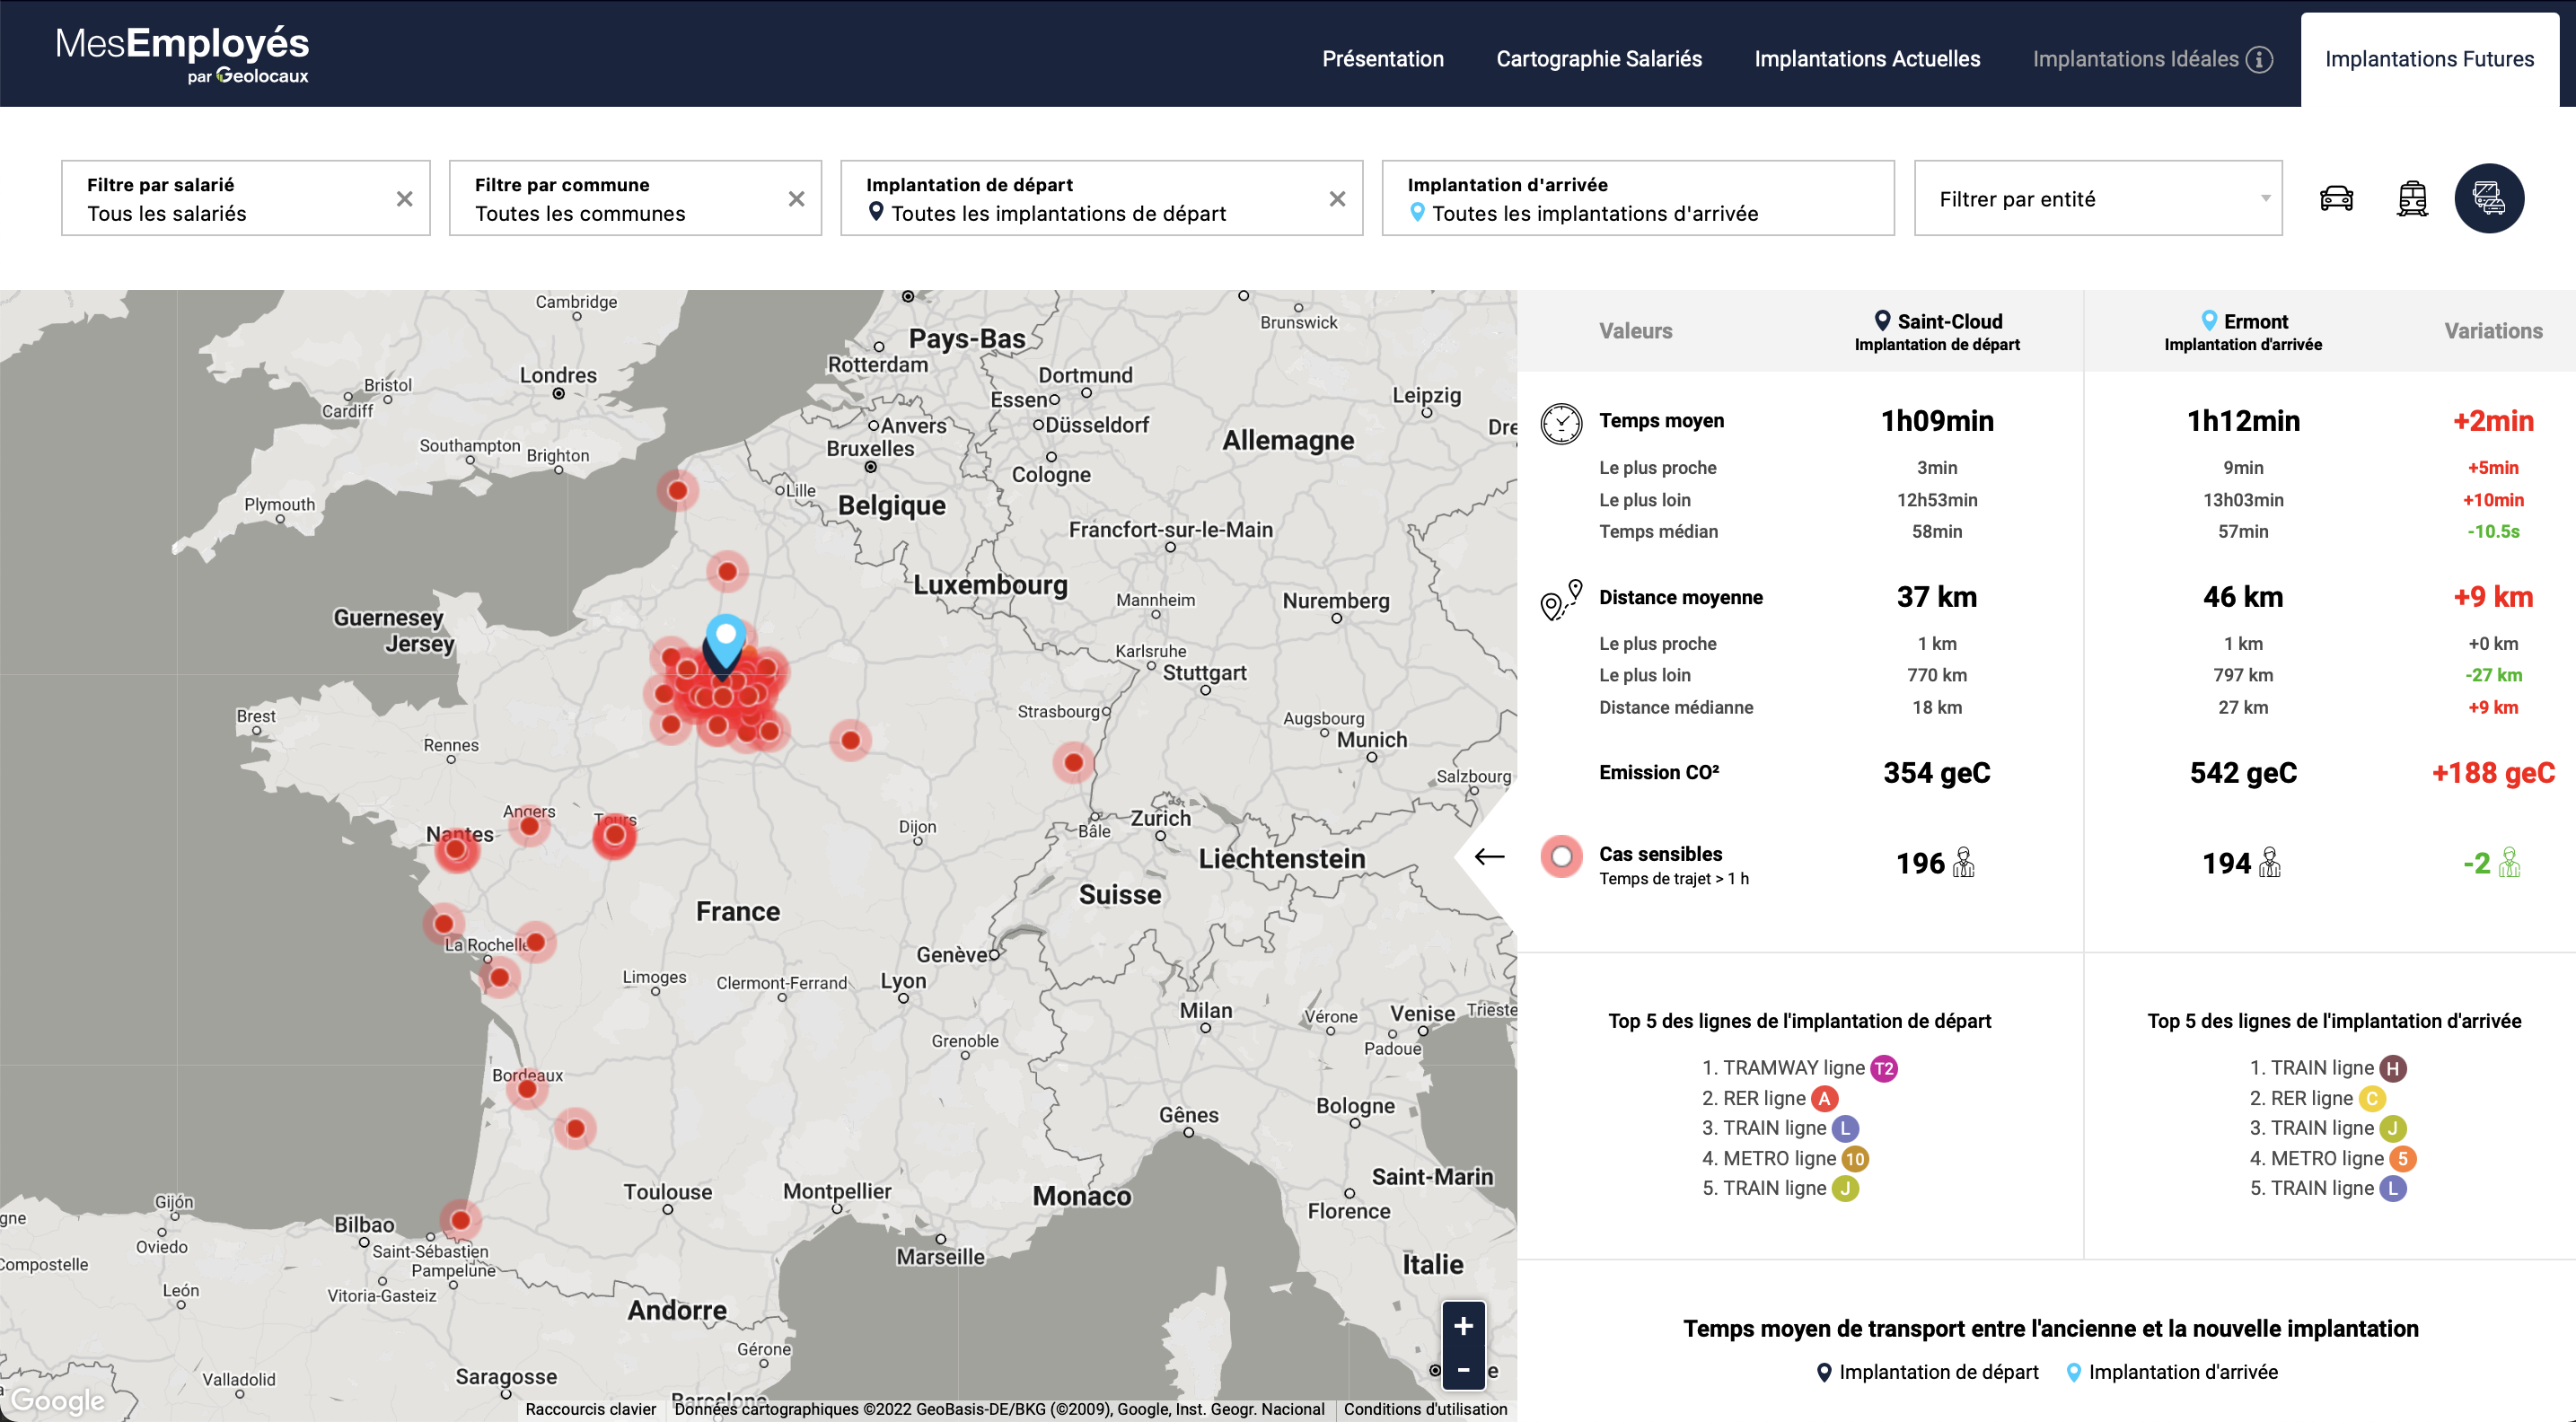Click Raccourcis clavier on the map

(x=590, y=1409)
